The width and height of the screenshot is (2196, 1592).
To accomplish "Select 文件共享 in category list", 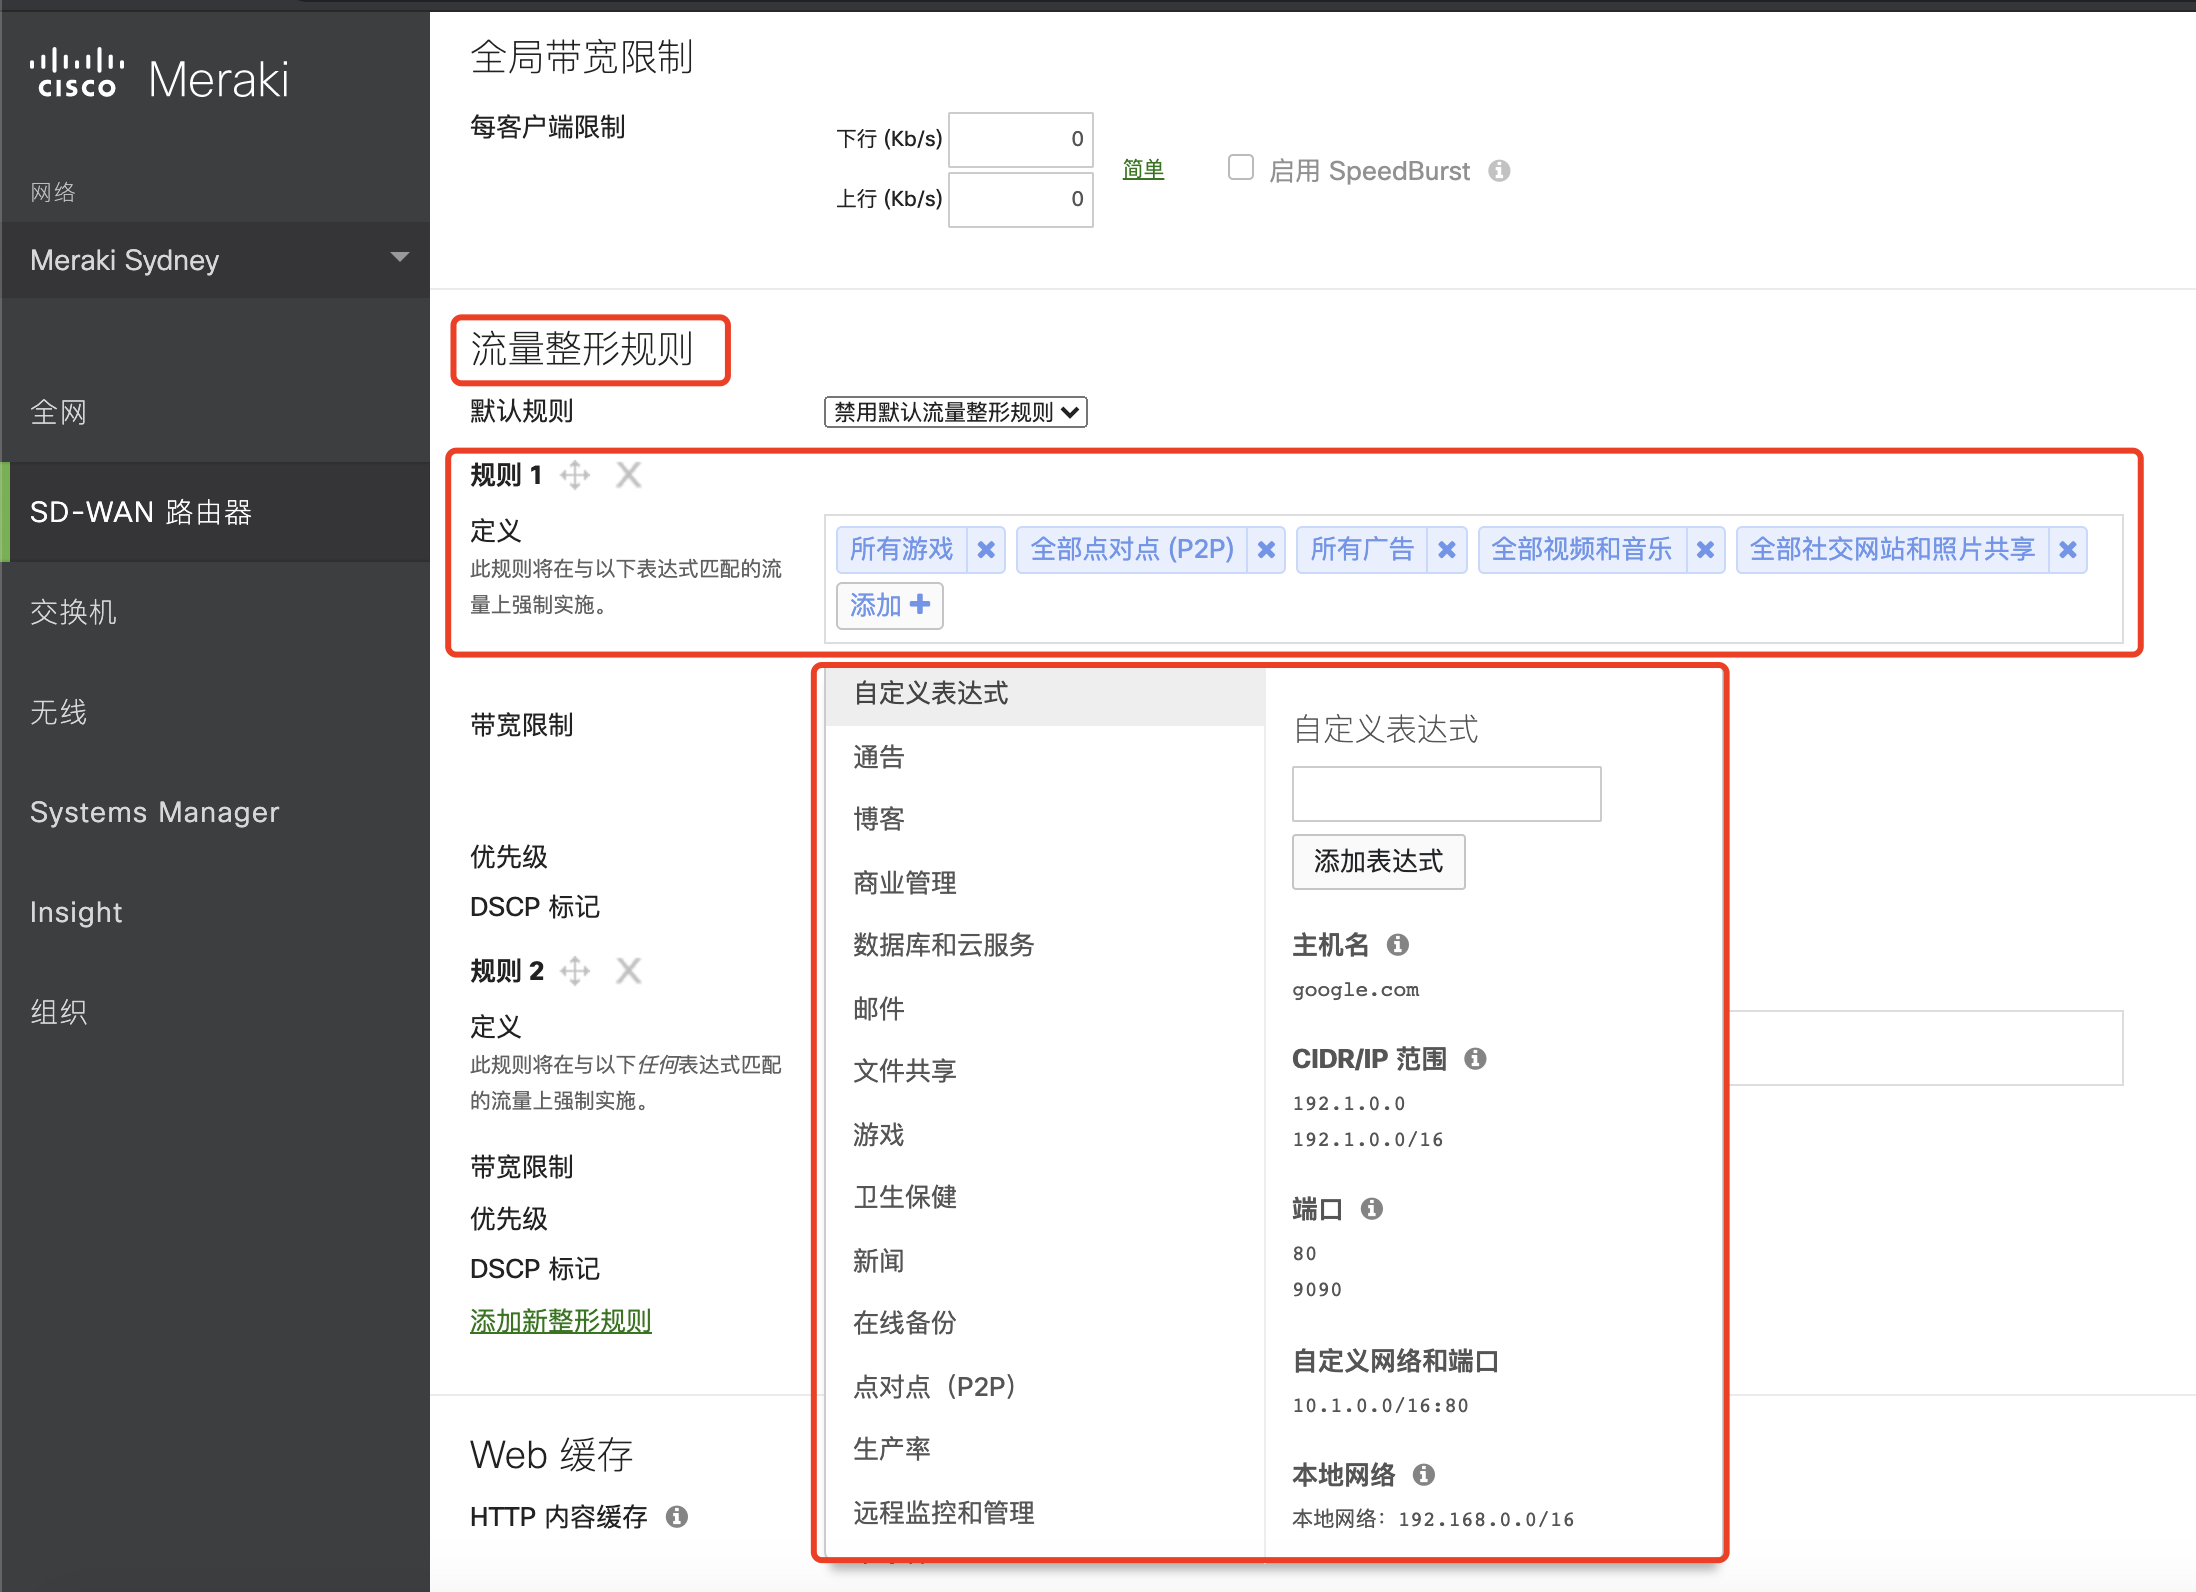I will (x=904, y=1071).
